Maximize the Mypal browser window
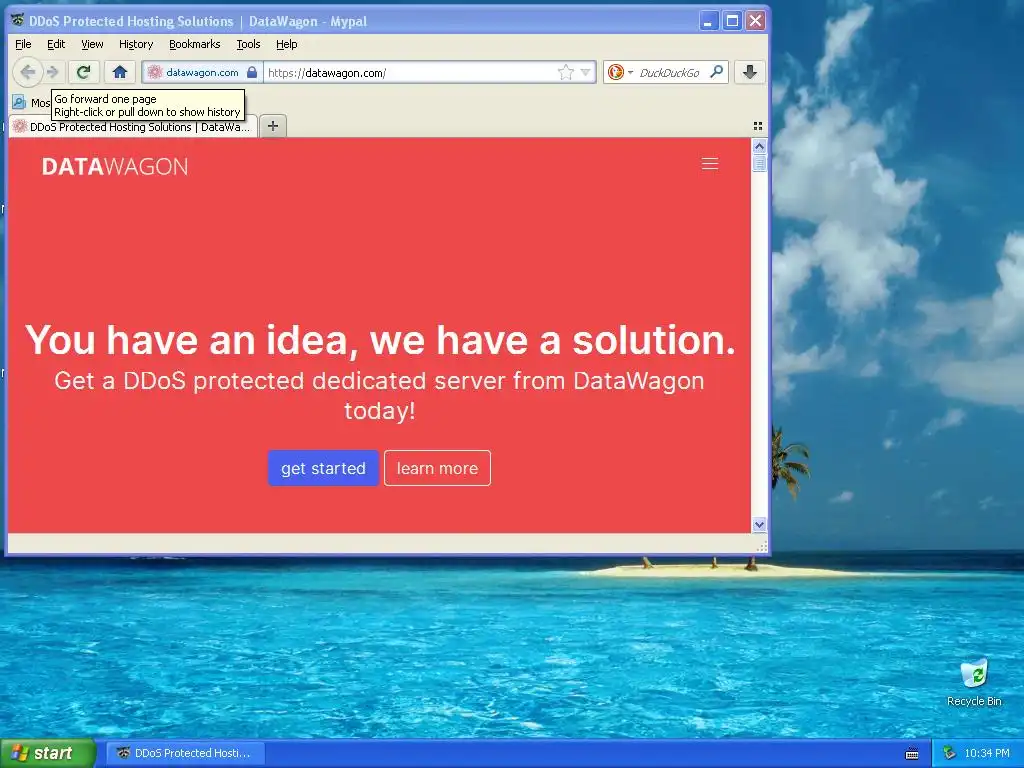The image size is (1024, 768). pos(732,21)
